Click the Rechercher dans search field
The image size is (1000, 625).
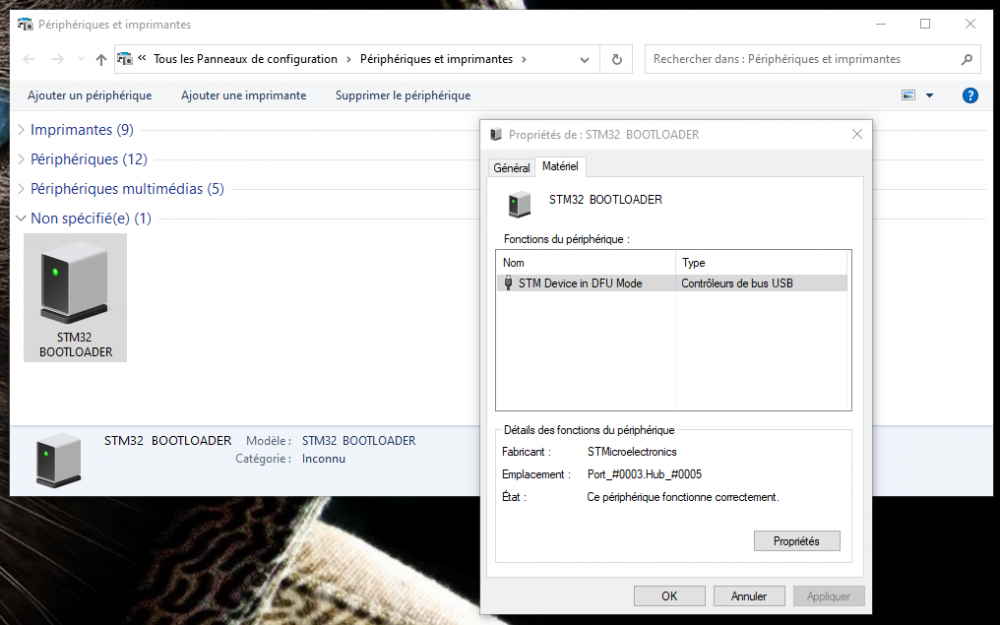click(x=800, y=60)
